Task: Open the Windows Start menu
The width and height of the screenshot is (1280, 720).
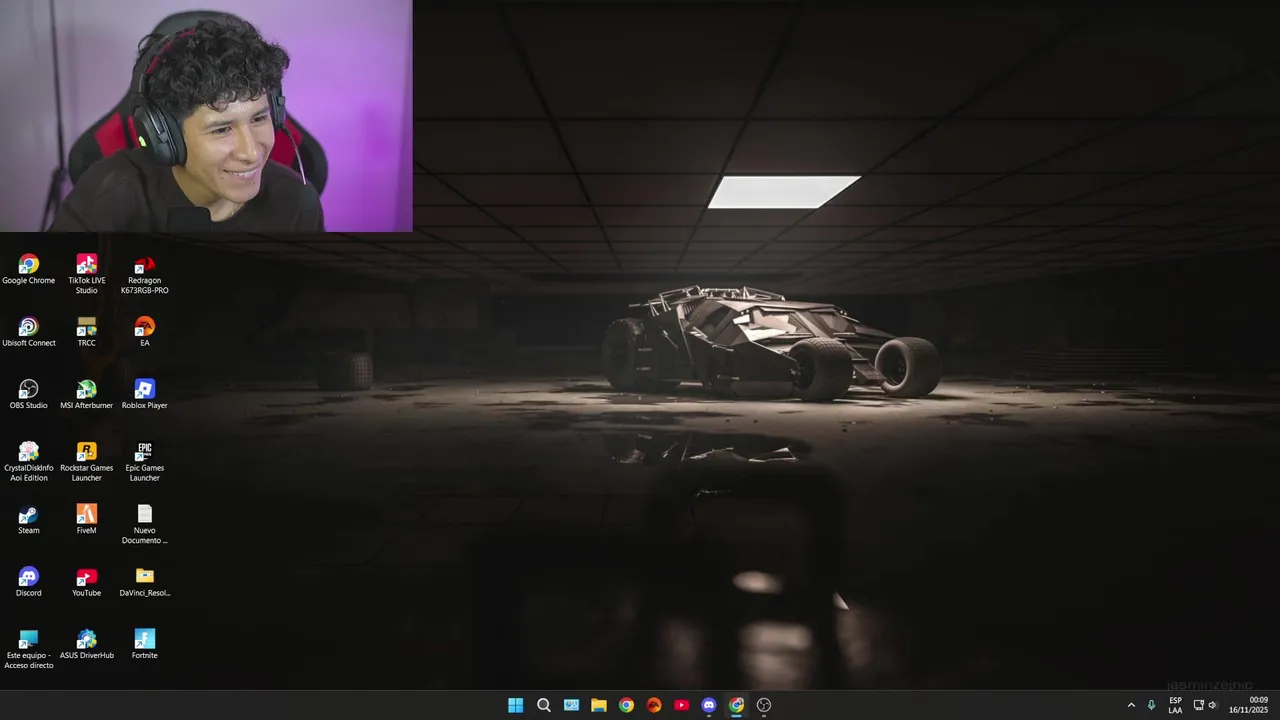Action: pos(515,705)
